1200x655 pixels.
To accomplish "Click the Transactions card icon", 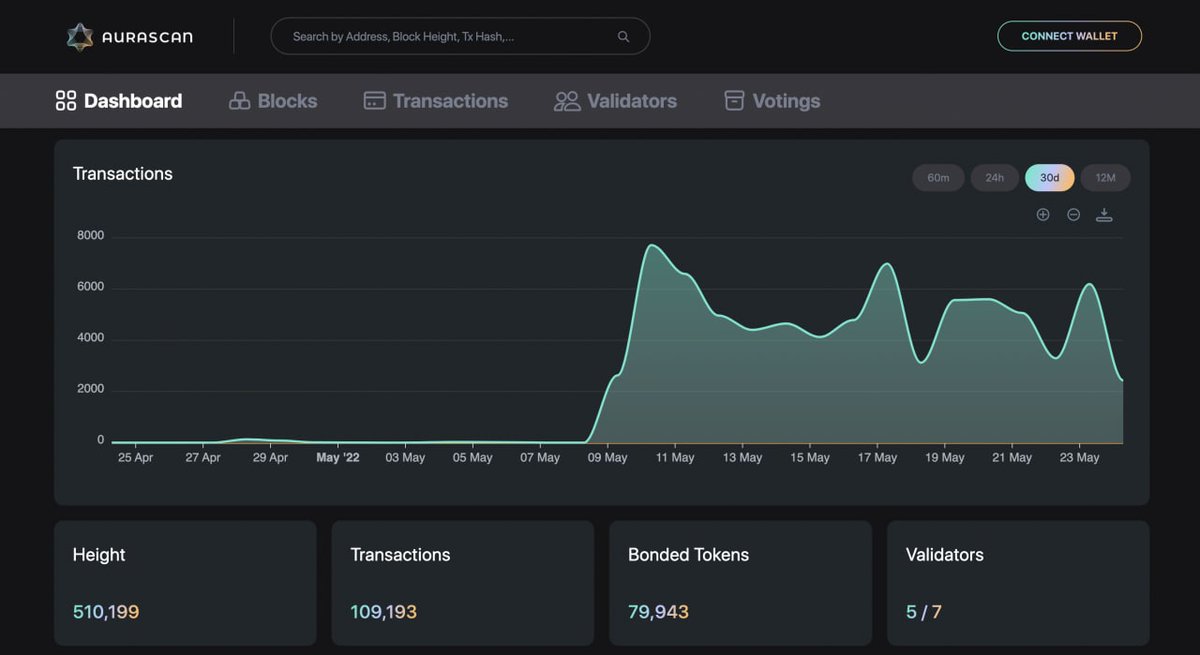I will click(x=374, y=101).
